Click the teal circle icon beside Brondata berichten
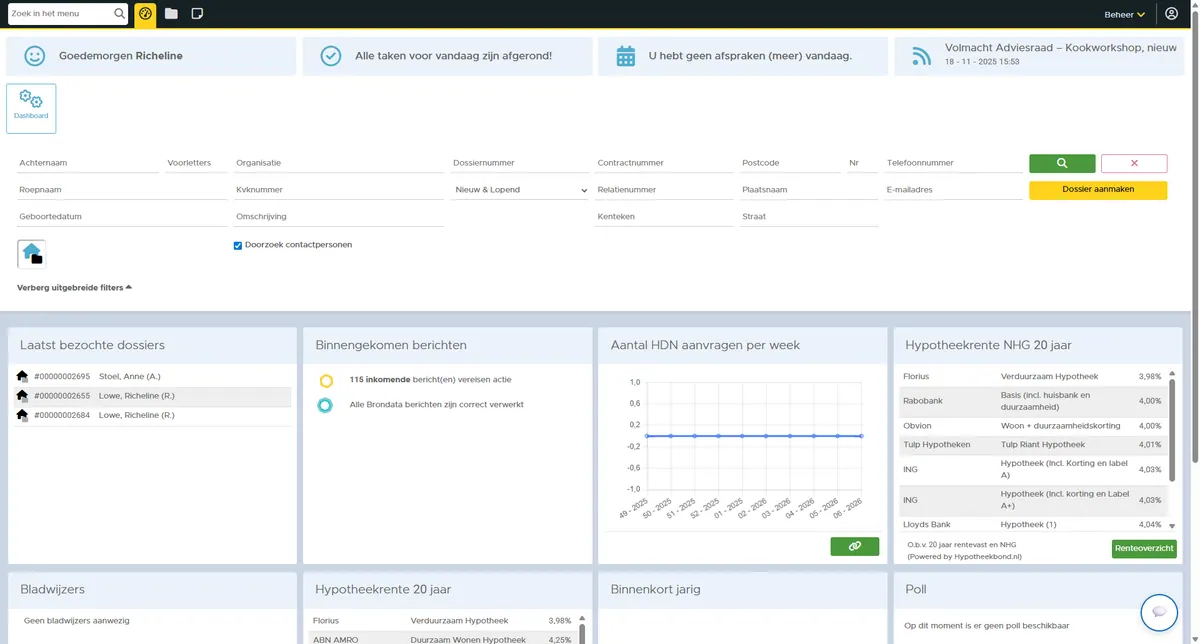 (325, 405)
